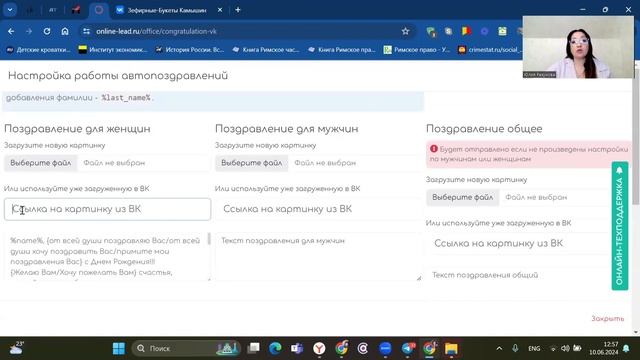The height and width of the screenshot is (360, 640).
Task: Click the address bar URL online-lead.ru
Action: 156,31
